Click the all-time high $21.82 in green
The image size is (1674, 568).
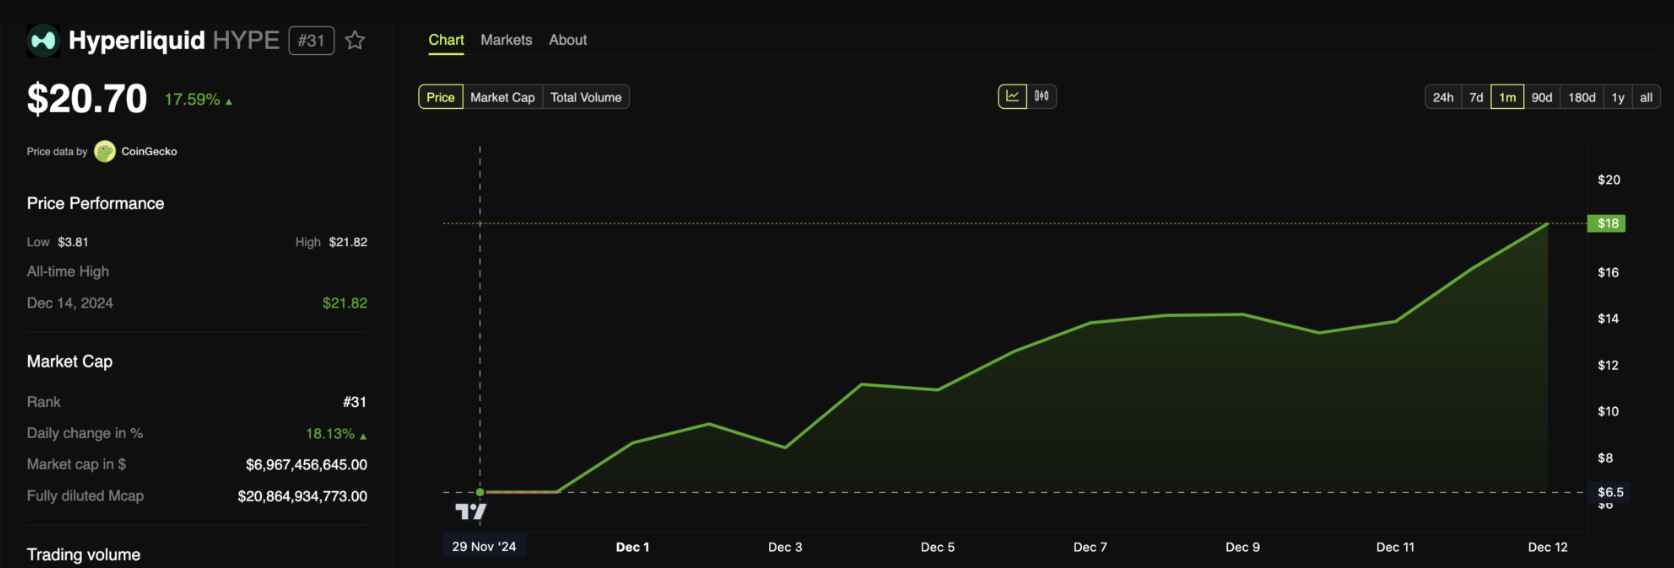[345, 303]
